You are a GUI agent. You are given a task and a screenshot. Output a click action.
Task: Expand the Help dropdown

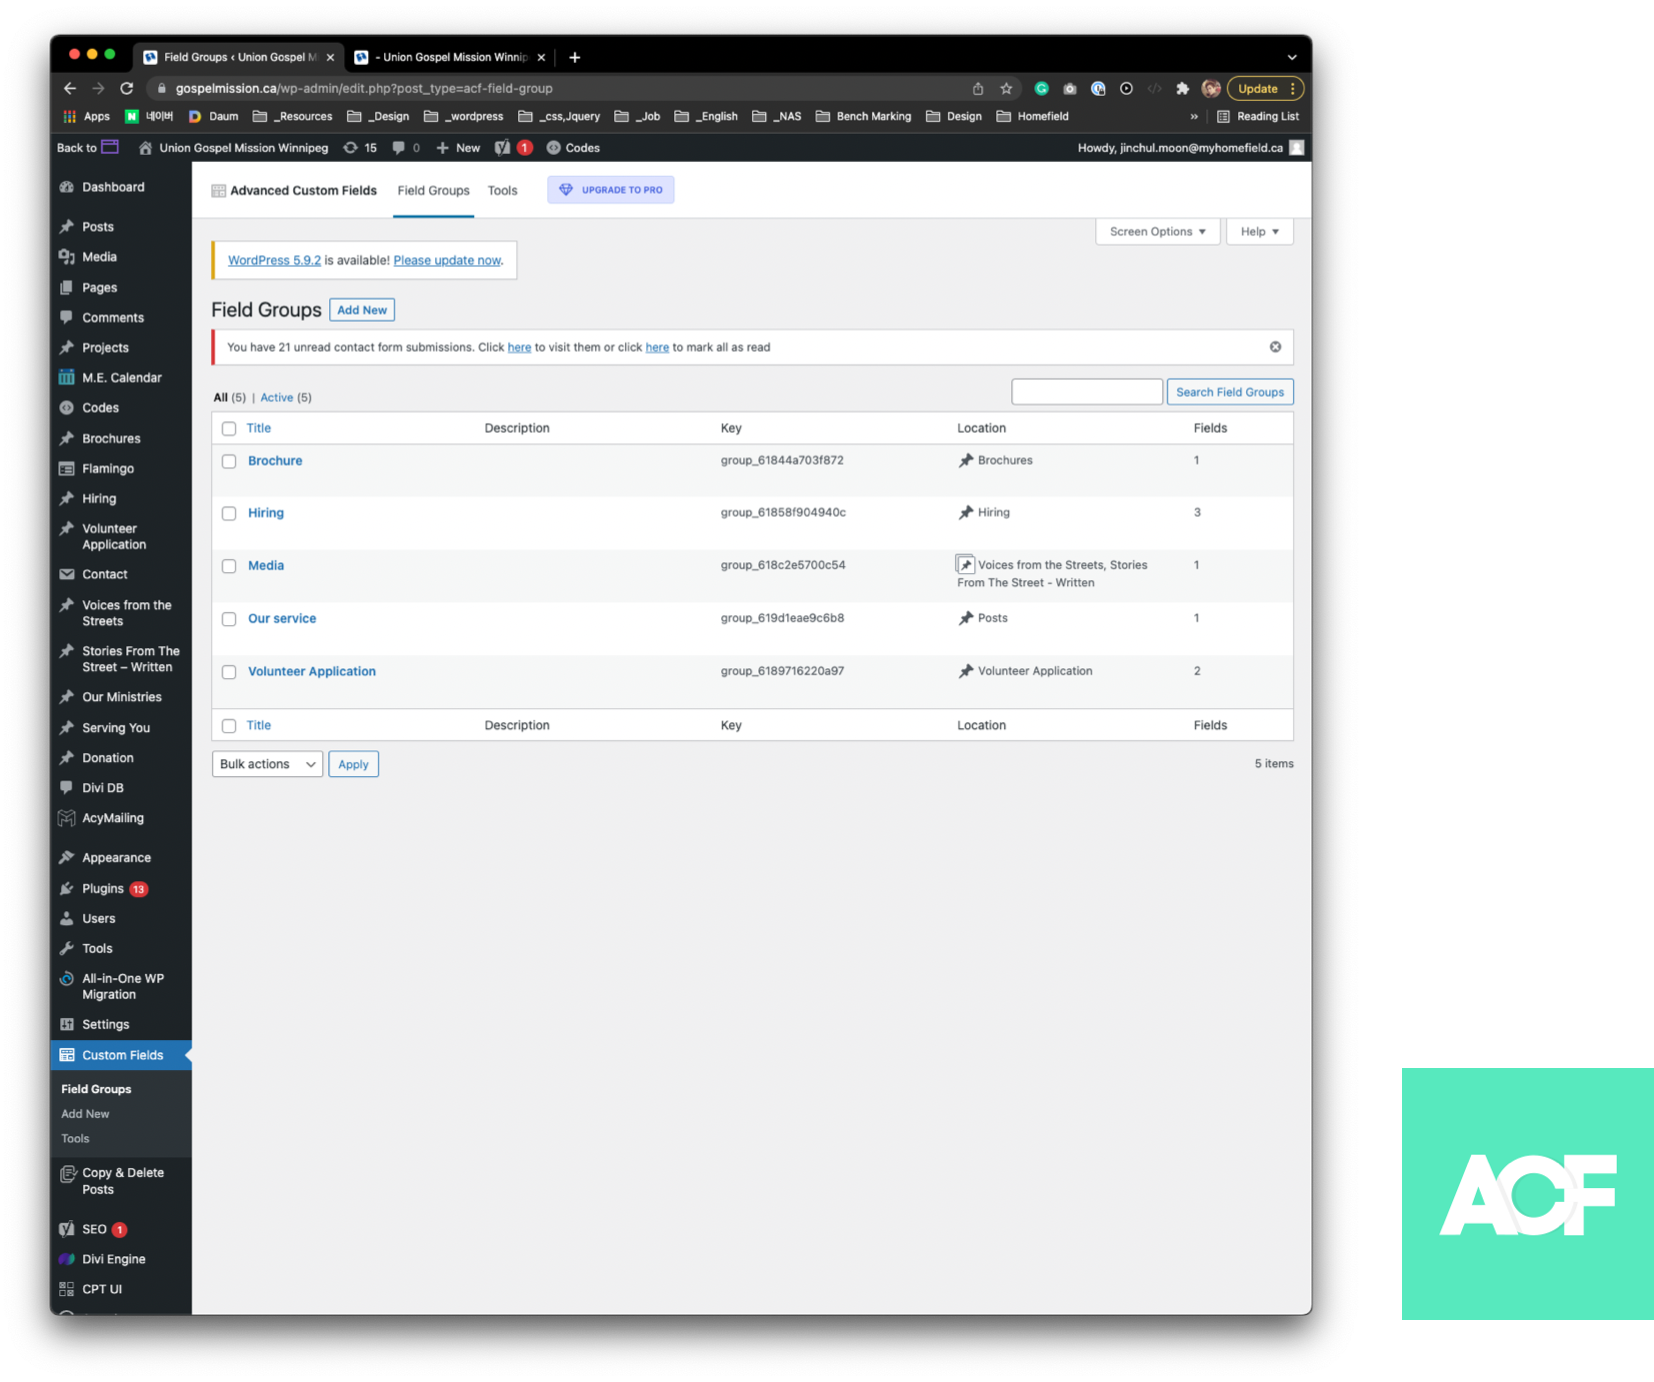(x=1259, y=231)
